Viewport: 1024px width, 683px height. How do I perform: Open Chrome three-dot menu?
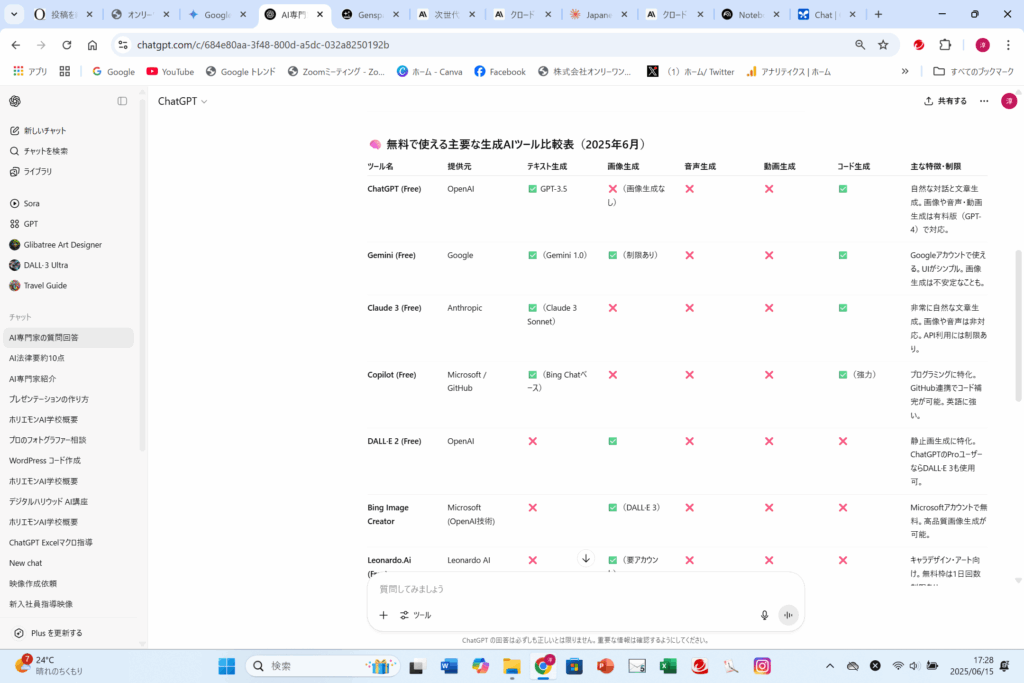point(1008,45)
